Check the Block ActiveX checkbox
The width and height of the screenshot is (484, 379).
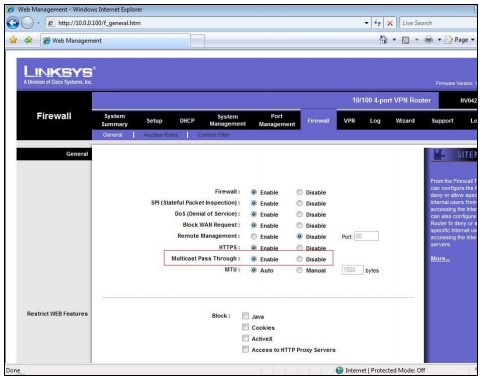pyautogui.click(x=245, y=338)
